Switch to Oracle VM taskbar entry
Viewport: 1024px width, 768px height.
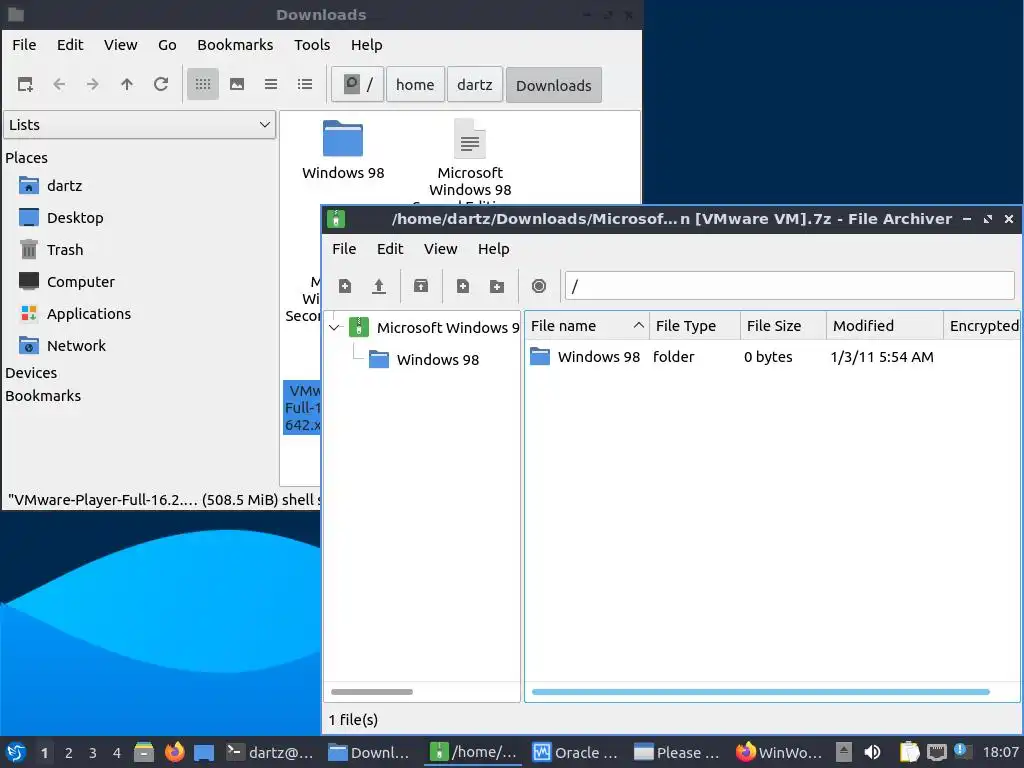[x=575, y=753]
